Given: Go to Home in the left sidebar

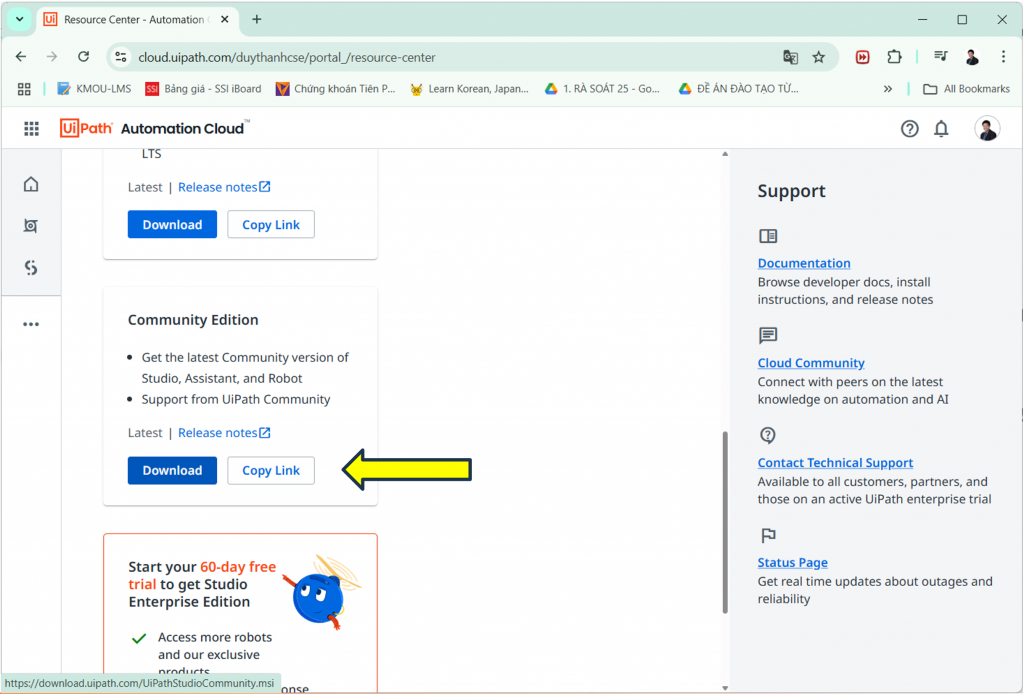Looking at the screenshot, I should point(31,184).
